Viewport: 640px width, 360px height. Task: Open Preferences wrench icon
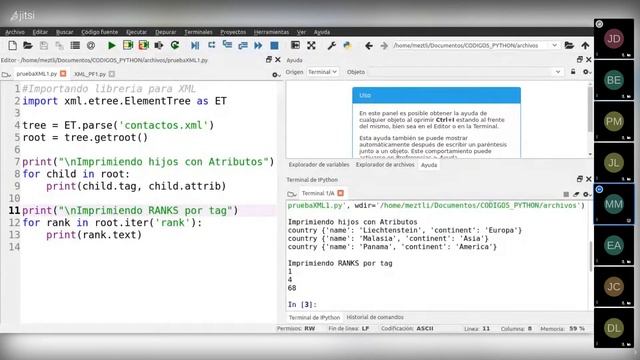[331, 45]
